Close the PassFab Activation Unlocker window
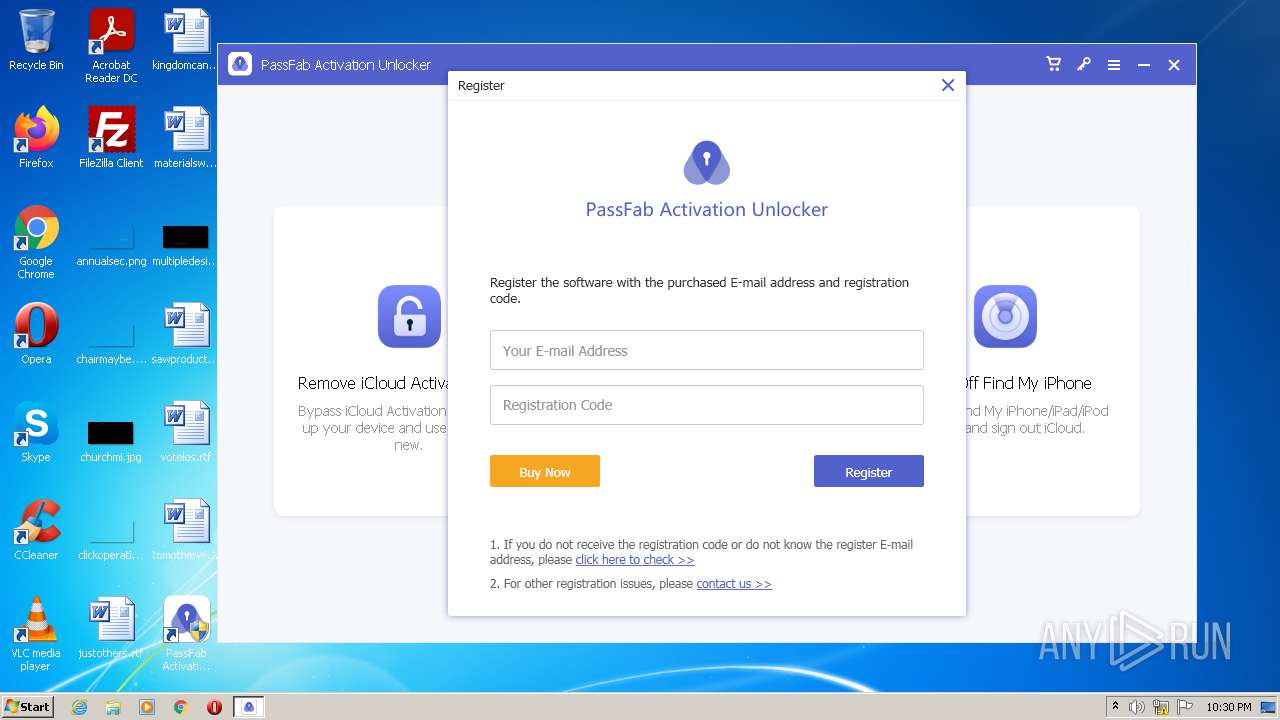Screen dimensions: 1280x720 coord(1174,65)
